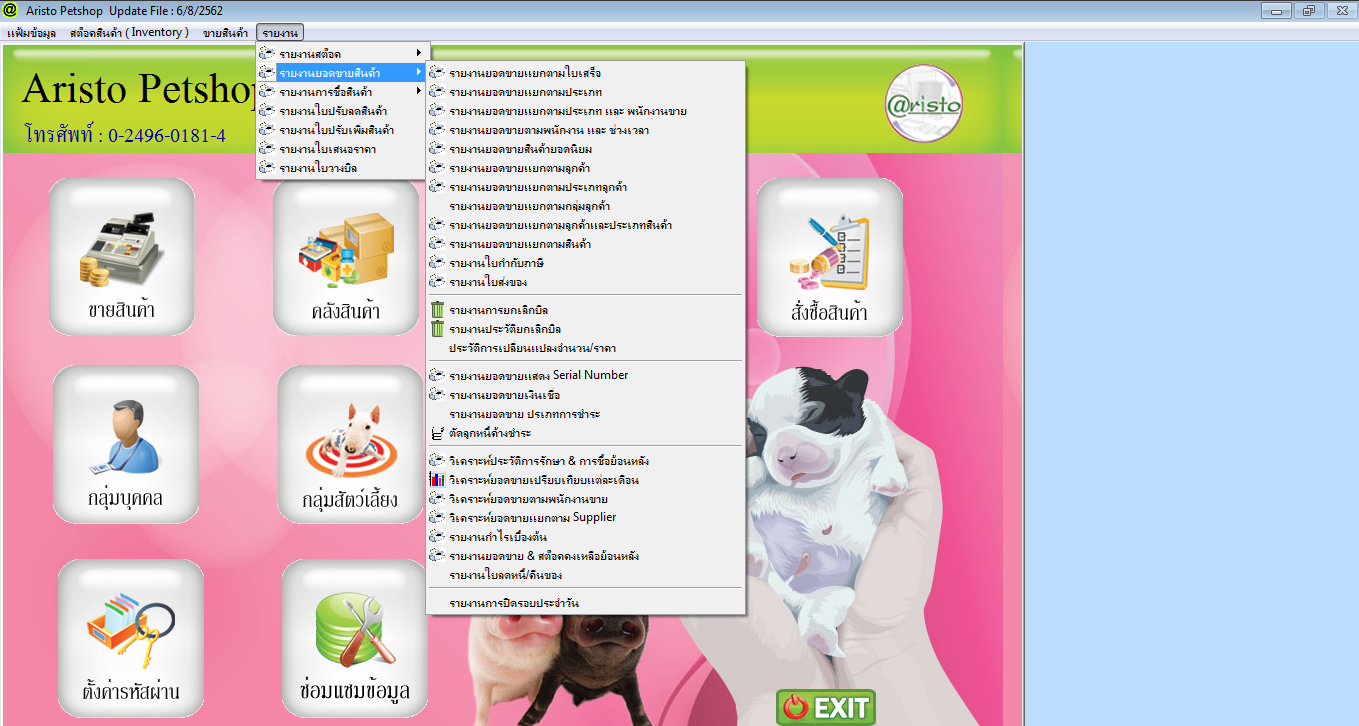Viewport: 1359px width, 726px height.
Task: Select รายงานใบปรับลดสินค้า
Action: [343, 111]
